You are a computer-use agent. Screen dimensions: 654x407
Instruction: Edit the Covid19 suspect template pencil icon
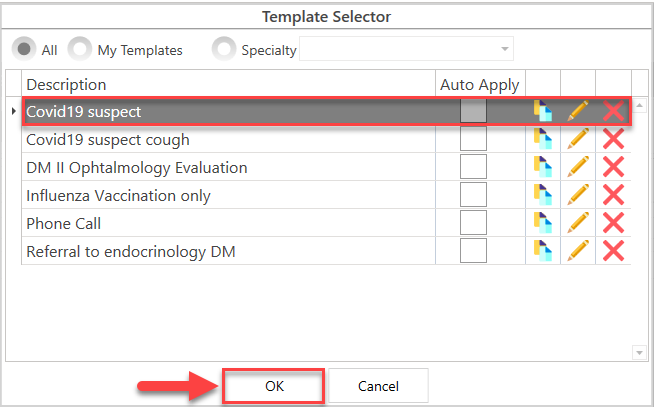(x=578, y=111)
